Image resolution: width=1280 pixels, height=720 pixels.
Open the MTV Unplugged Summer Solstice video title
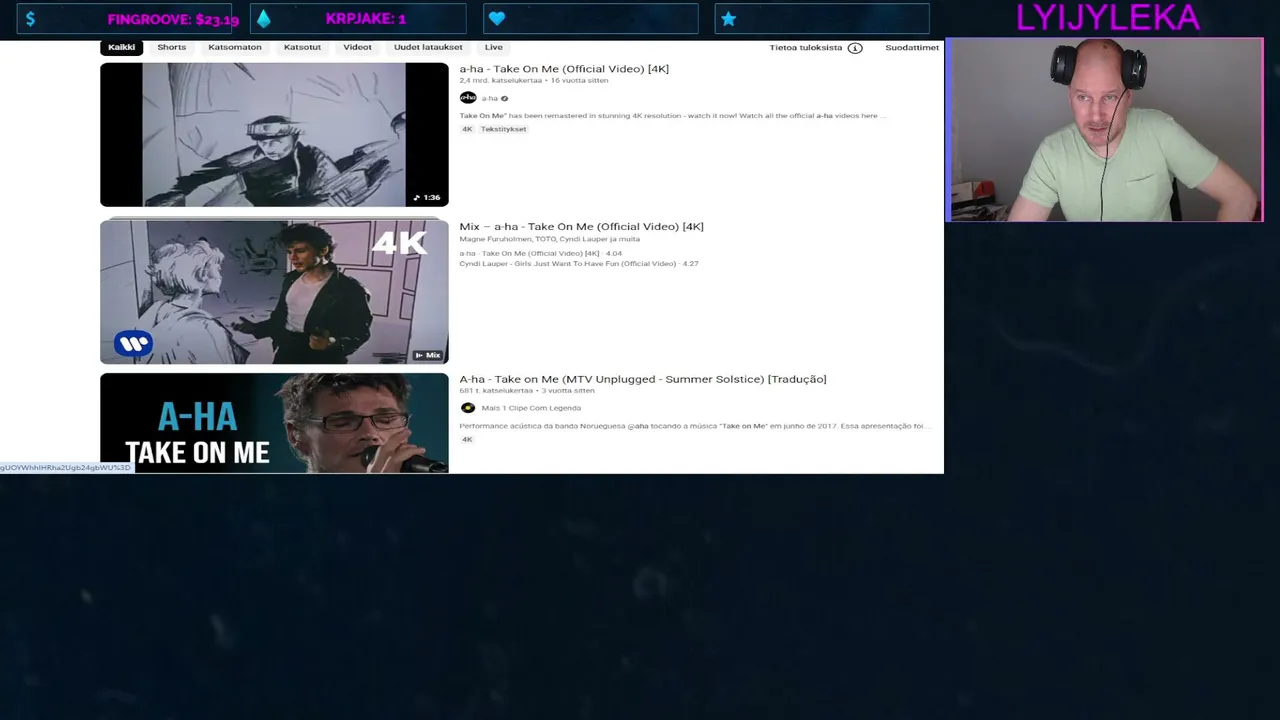click(x=643, y=379)
